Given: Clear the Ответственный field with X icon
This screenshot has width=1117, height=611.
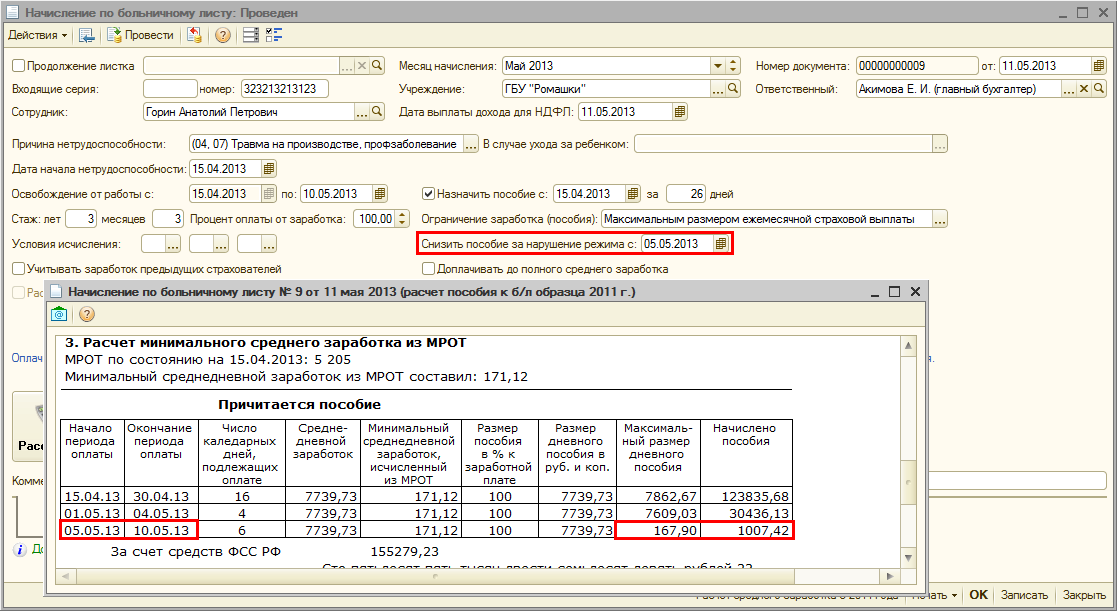Looking at the screenshot, I should (1083, 89).
